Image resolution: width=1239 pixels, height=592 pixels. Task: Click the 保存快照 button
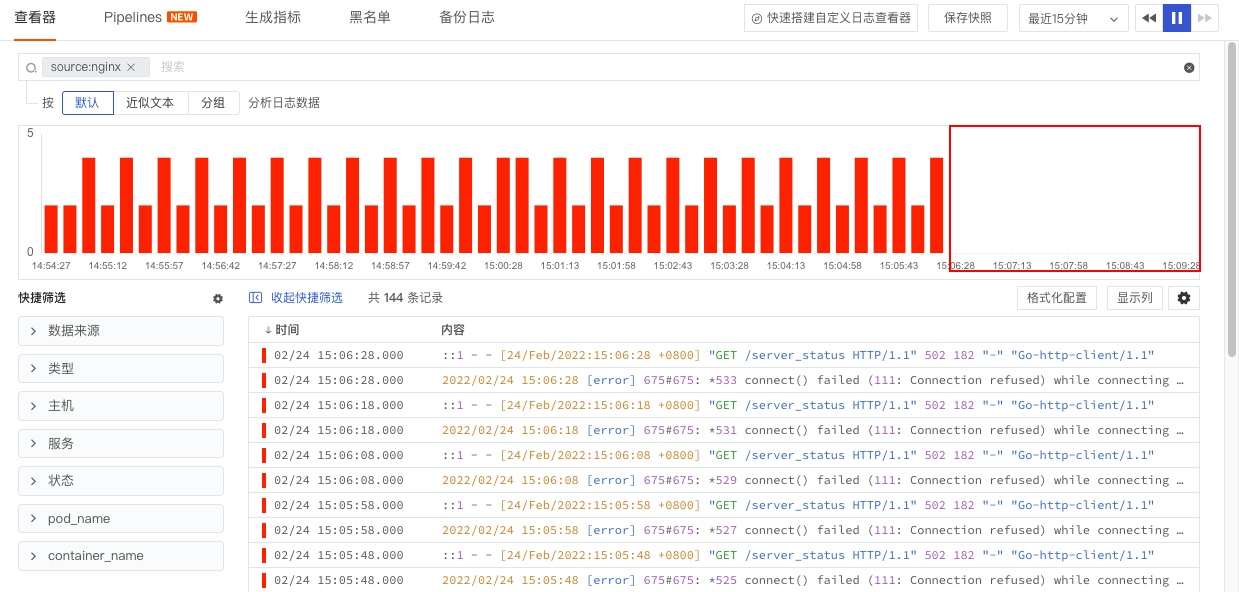968,18
